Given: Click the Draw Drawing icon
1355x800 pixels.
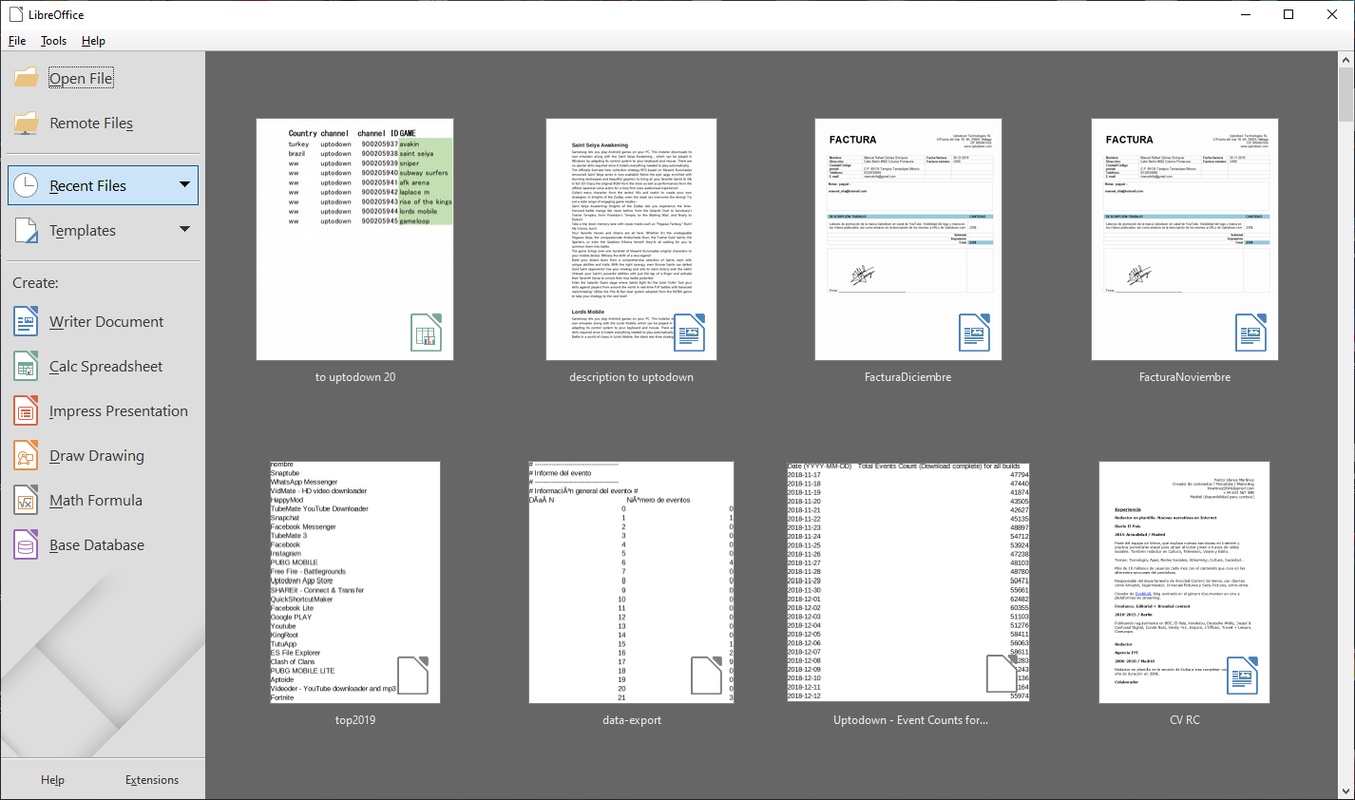Looking at the screenshot, I should coord(26,456).
